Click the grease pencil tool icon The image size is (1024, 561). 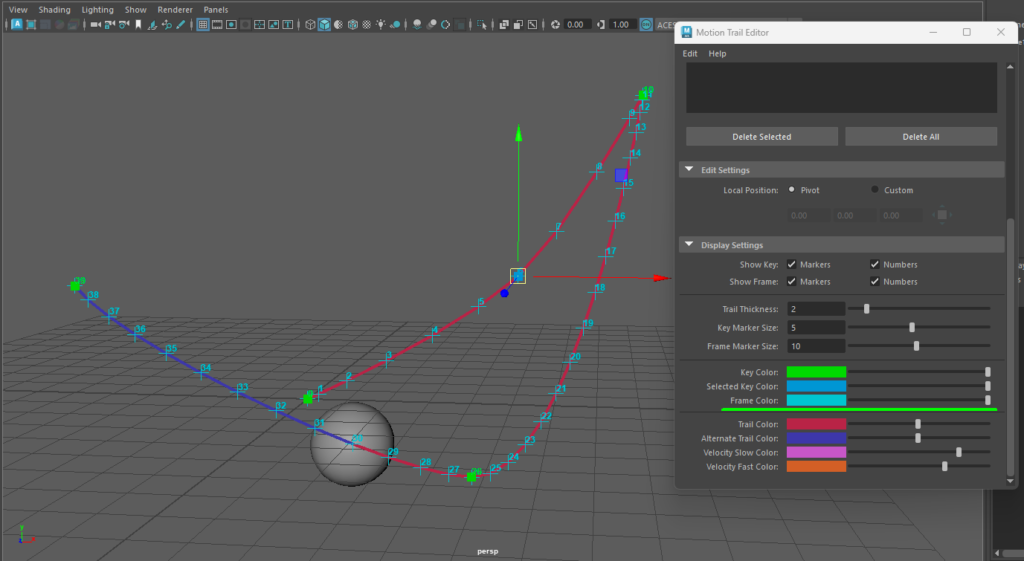(x=181, y=24)
